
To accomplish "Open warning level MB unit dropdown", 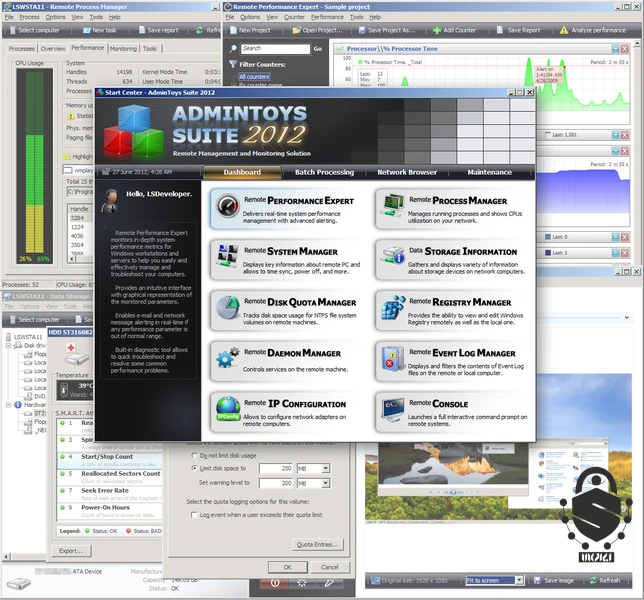I will [325, 483].
